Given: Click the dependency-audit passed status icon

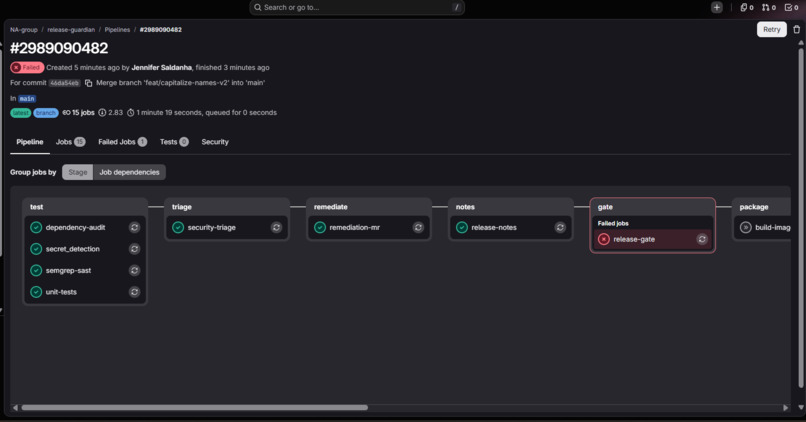Looking at the screenshot, I should 36,227.
